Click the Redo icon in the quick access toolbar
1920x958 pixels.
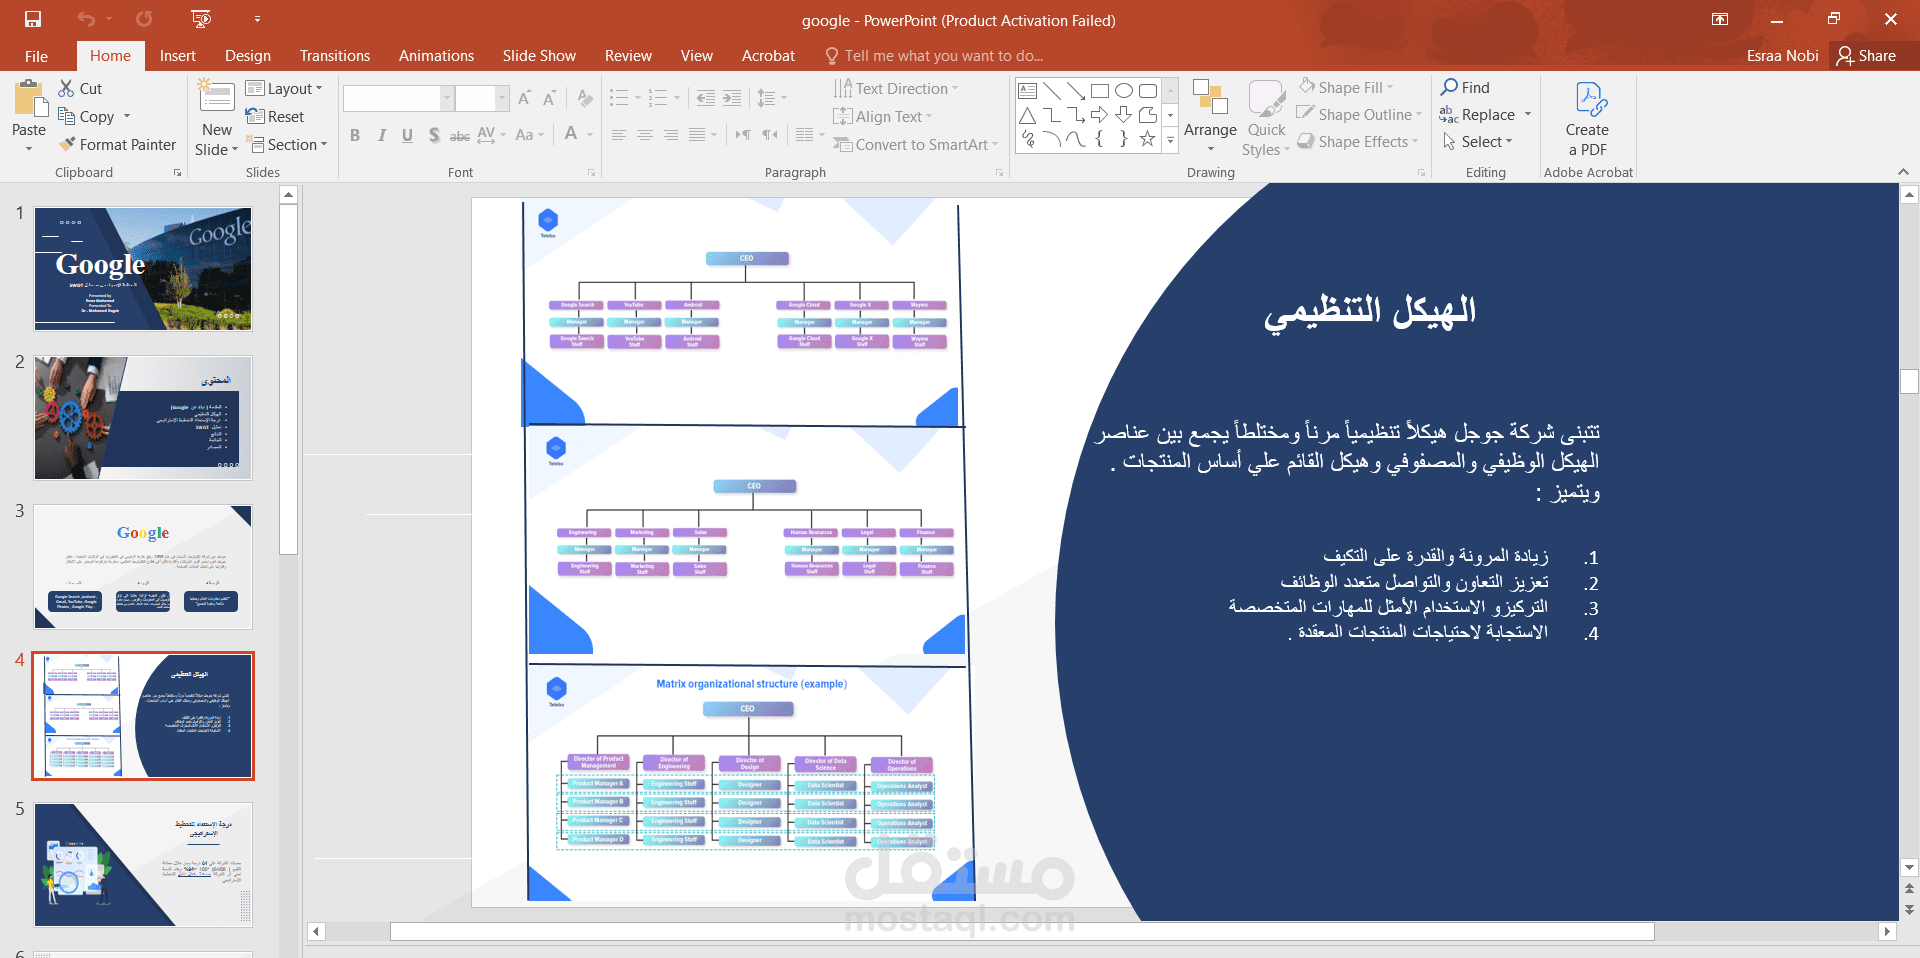coord(144,19)
